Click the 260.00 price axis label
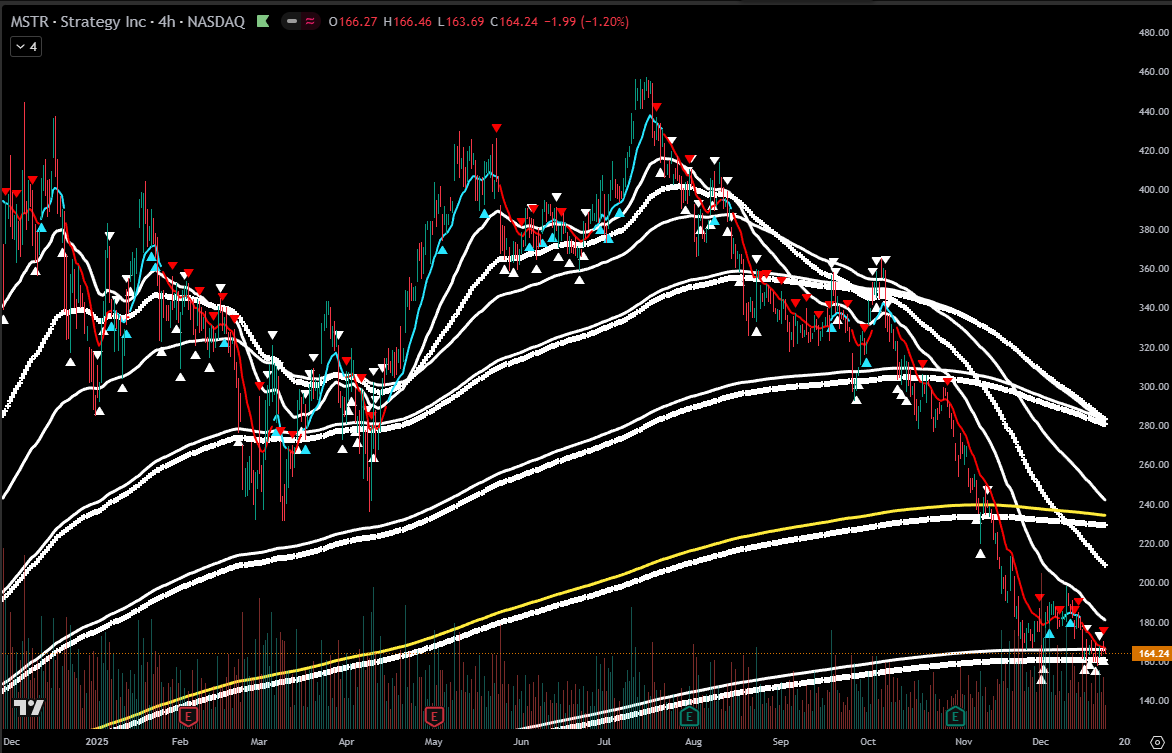 click(x=1153, y=464)
